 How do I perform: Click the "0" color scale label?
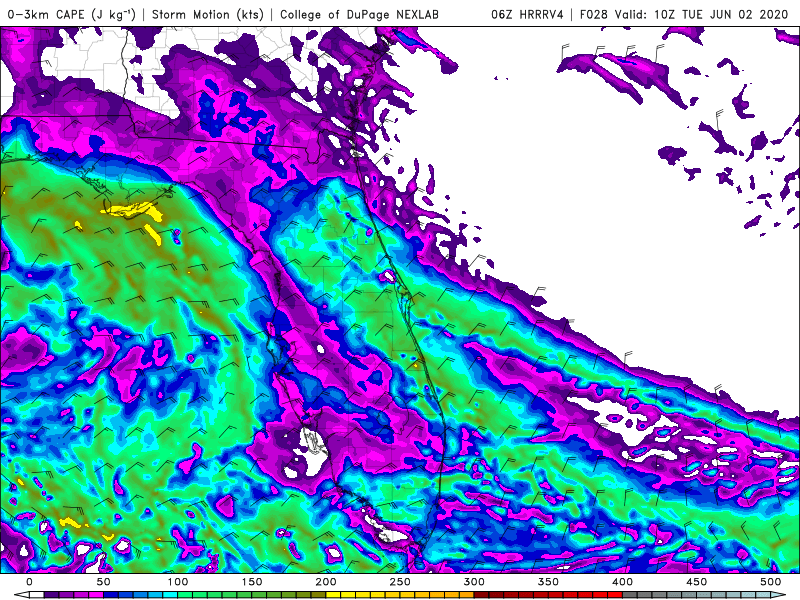pyautogui.click(x=29, y=582)
